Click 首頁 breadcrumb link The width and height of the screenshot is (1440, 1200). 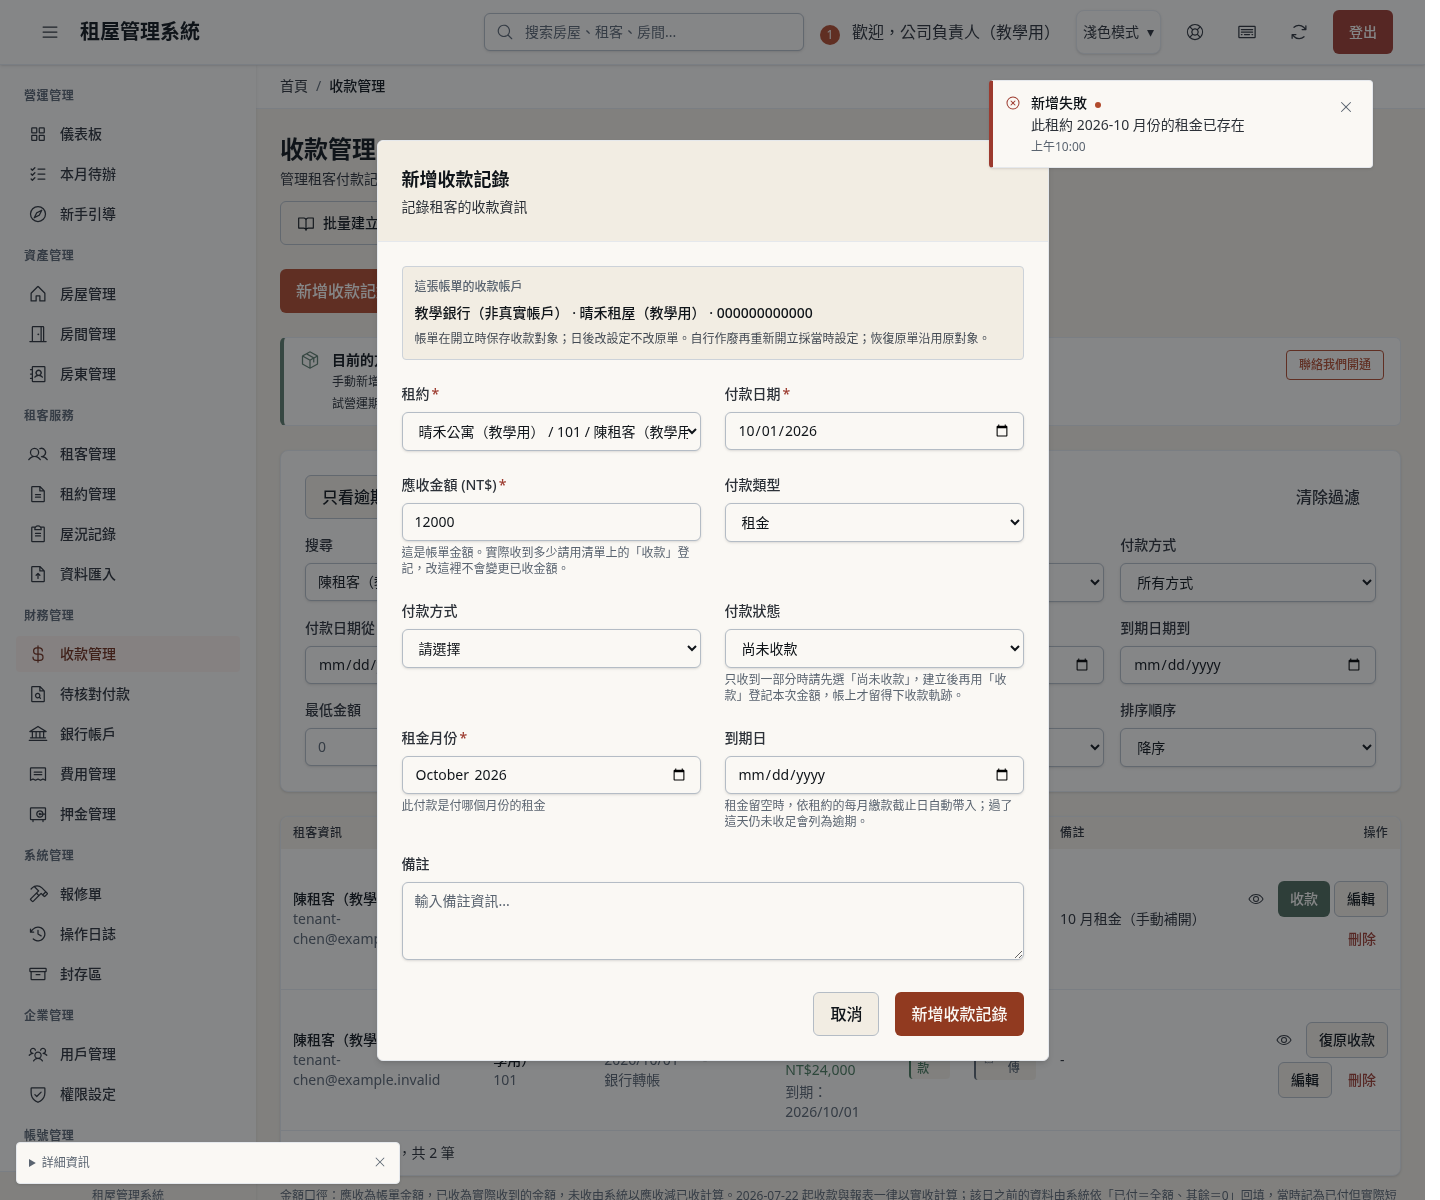click(294, 86)
